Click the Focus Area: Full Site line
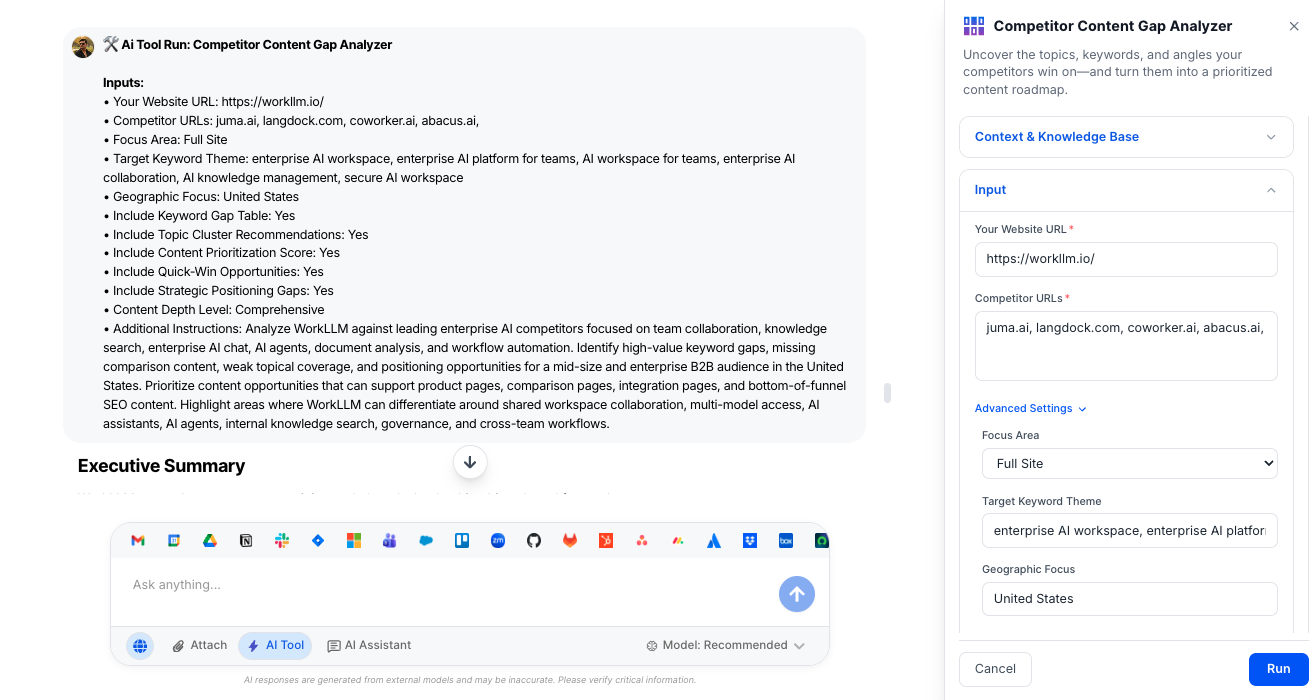1312x700 pixels. pos(165,140)
